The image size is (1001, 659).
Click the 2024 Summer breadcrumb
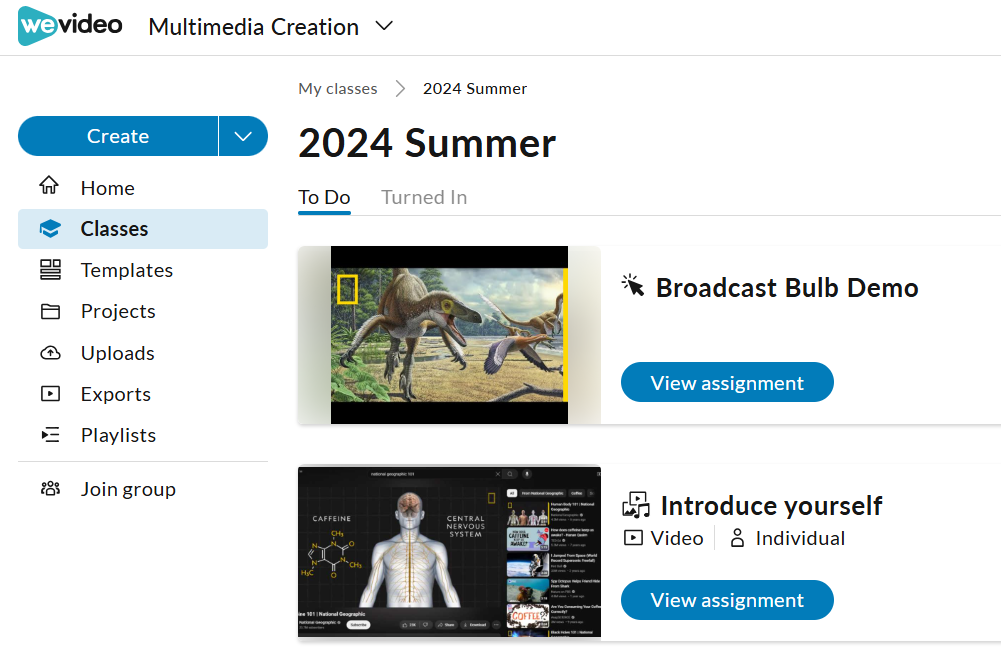click(475, 89)
